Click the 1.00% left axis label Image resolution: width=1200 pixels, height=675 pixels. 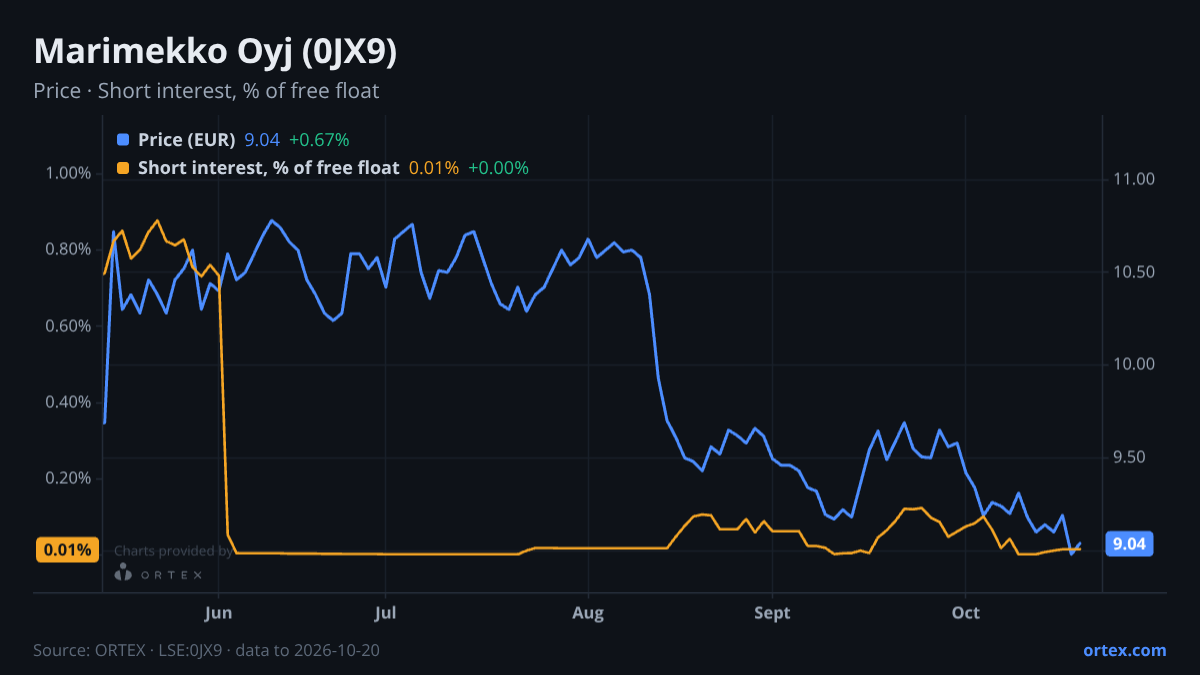coord(68,173)
